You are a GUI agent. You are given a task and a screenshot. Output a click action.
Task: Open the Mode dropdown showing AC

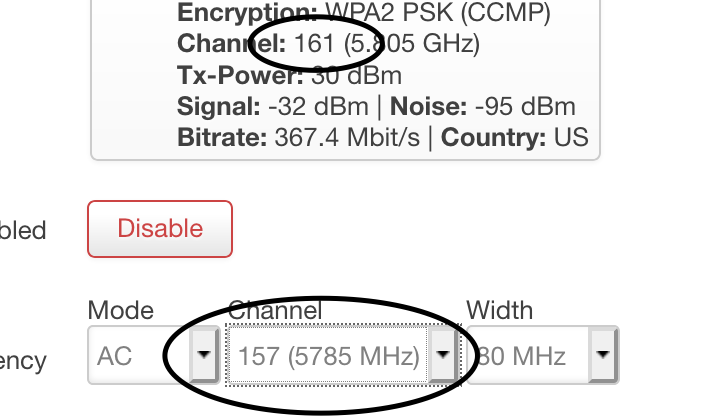point(154,355)
